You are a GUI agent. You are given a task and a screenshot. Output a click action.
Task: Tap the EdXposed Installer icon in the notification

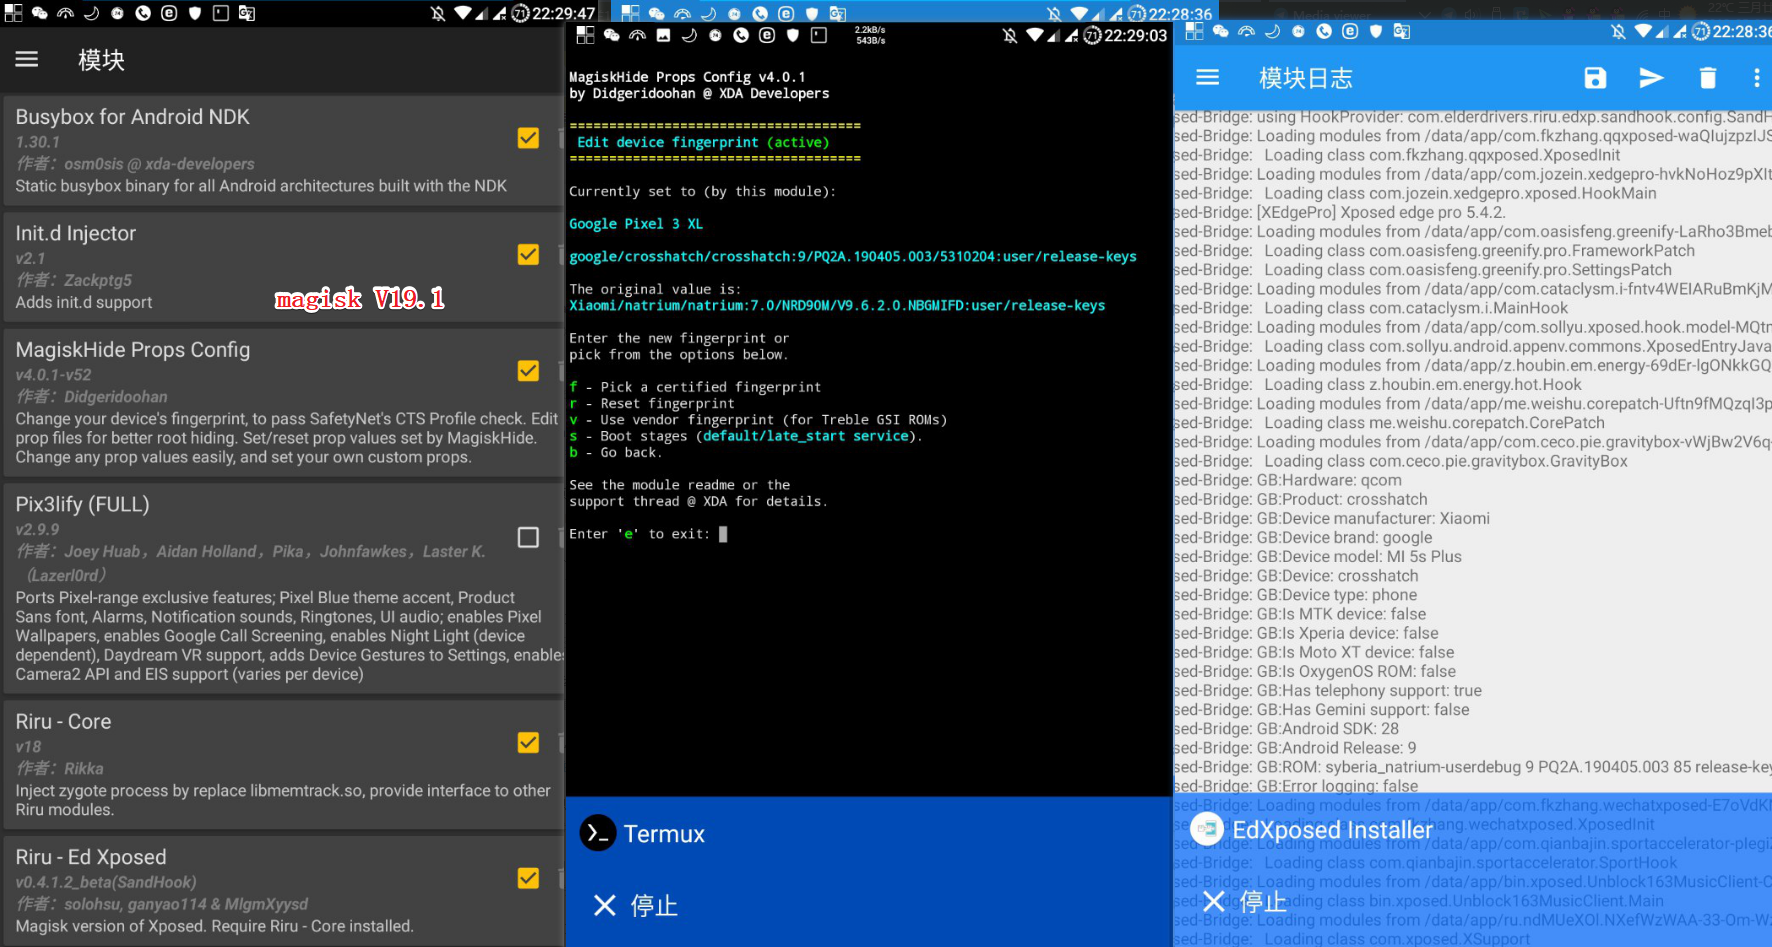(1207, 829)
